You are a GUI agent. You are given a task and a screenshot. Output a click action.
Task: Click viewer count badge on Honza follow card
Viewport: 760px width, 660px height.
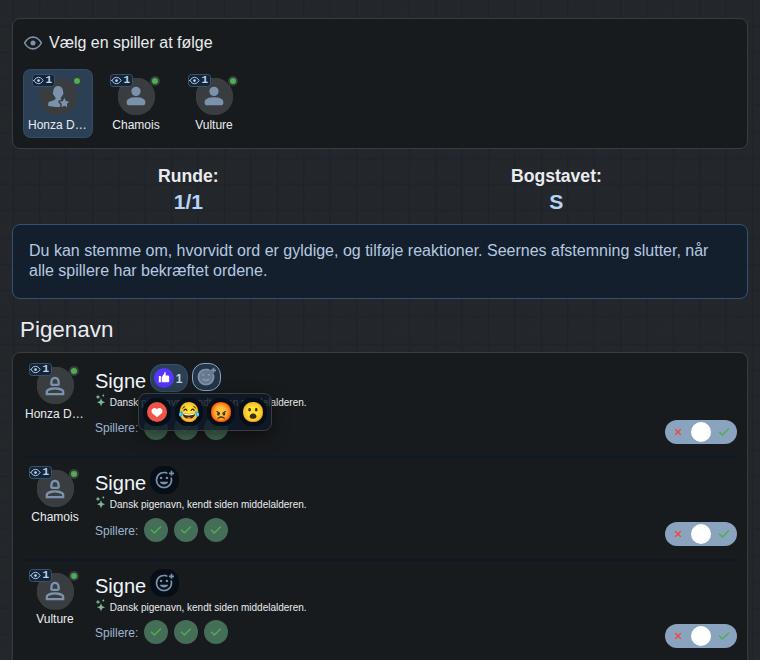pyautogui.click(x=43, y=80)
